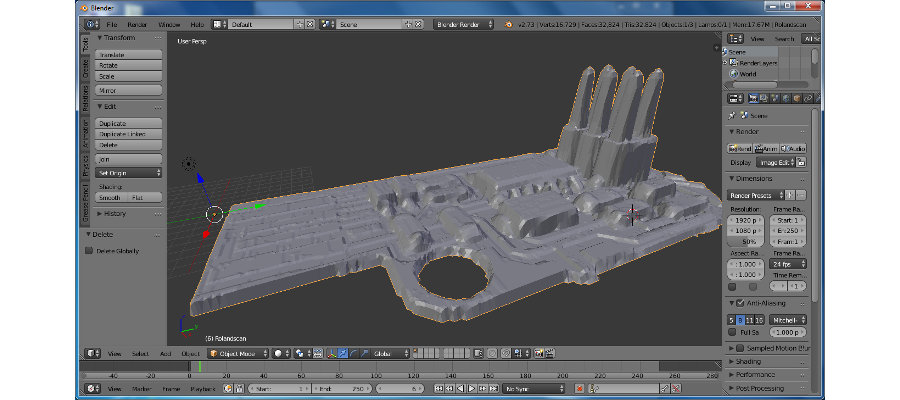This screenshot has height=400, width=900.
Task: Expand the History panel
Action: [x=112, y=213]
